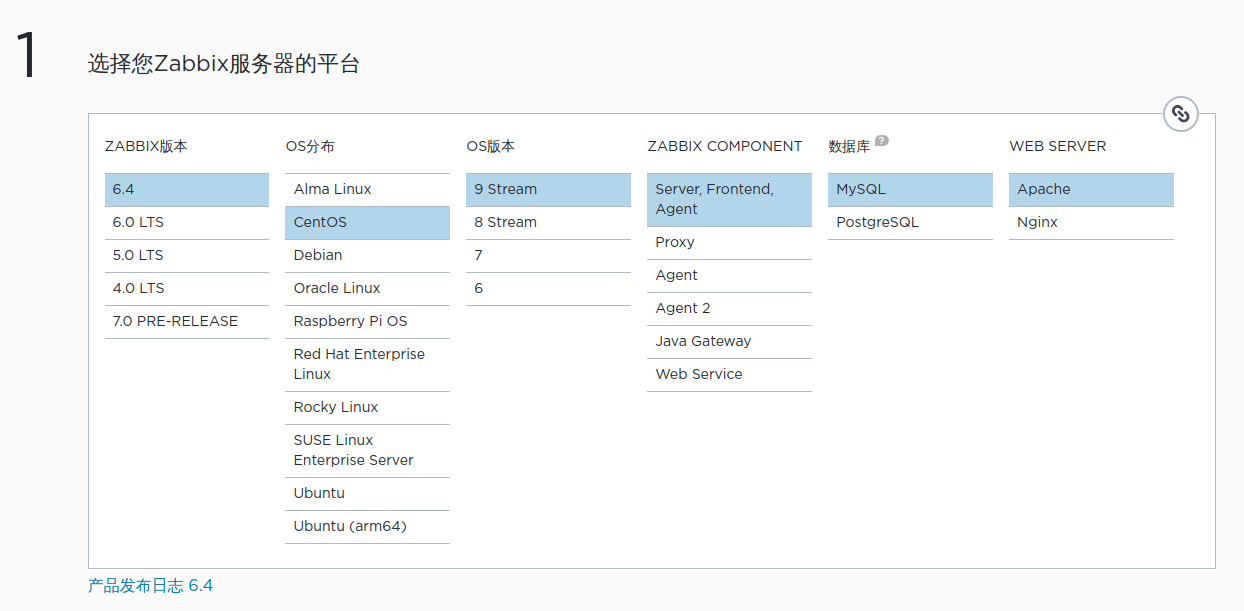This screenshot has width=1244, height=611.
Task: Select Zabbix version 5.0 LTS
Action: 186,255
